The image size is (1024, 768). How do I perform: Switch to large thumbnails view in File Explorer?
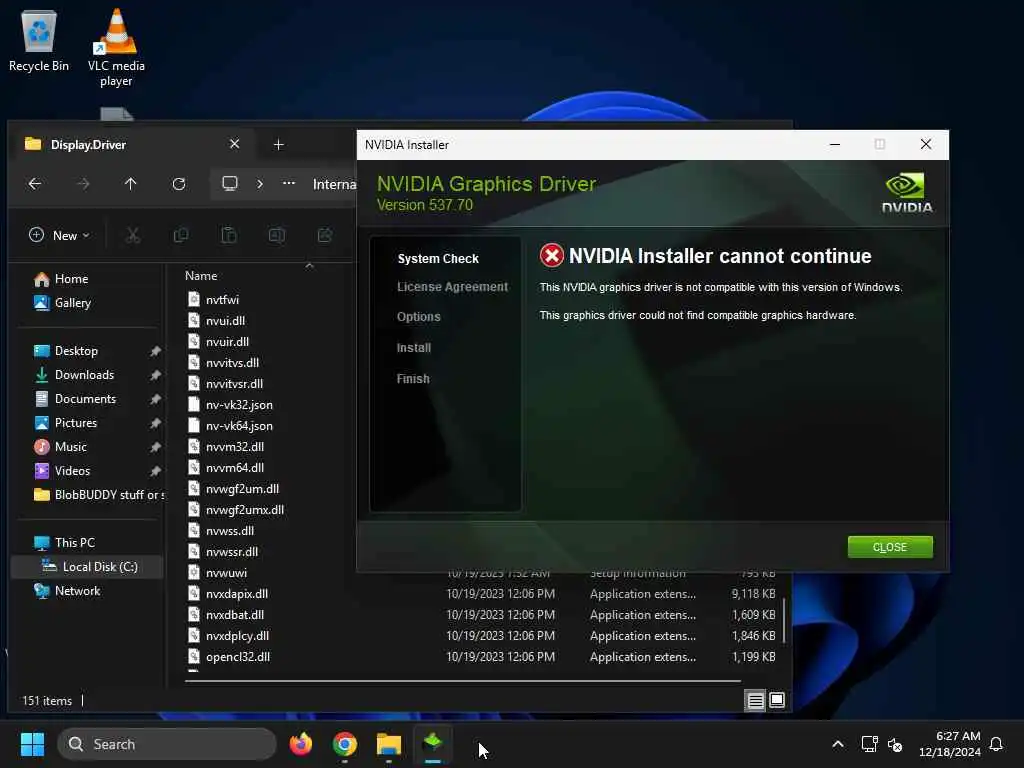776,701
